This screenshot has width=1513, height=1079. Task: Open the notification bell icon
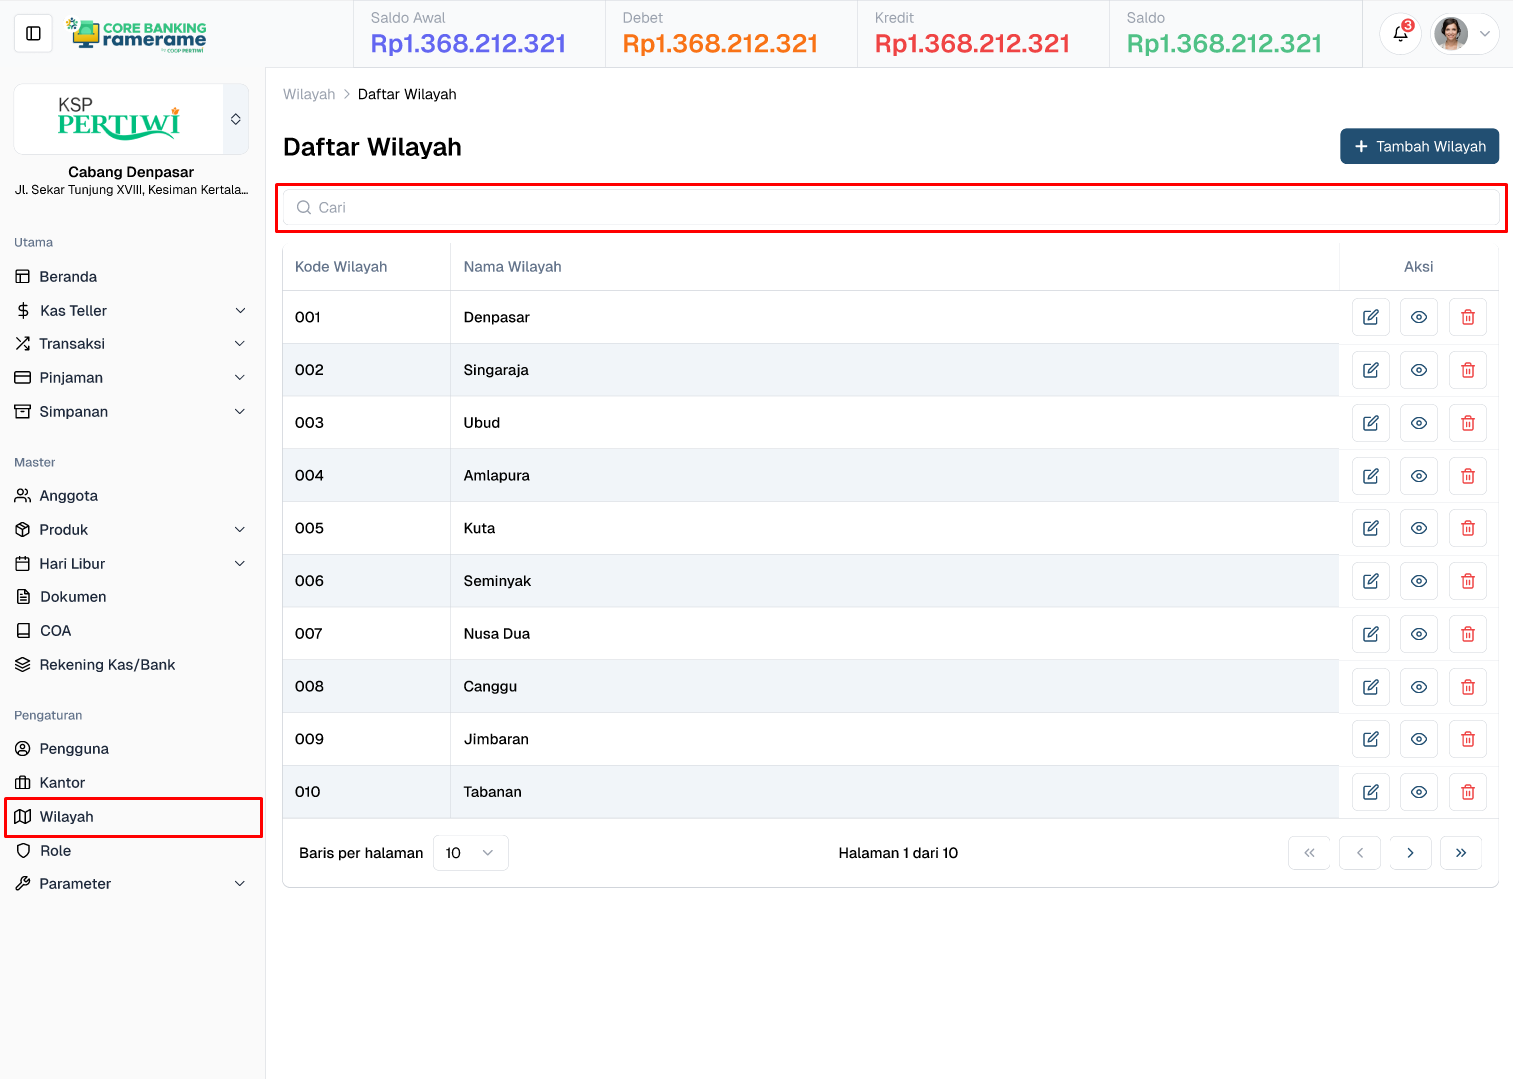(x=1400, y=34)
